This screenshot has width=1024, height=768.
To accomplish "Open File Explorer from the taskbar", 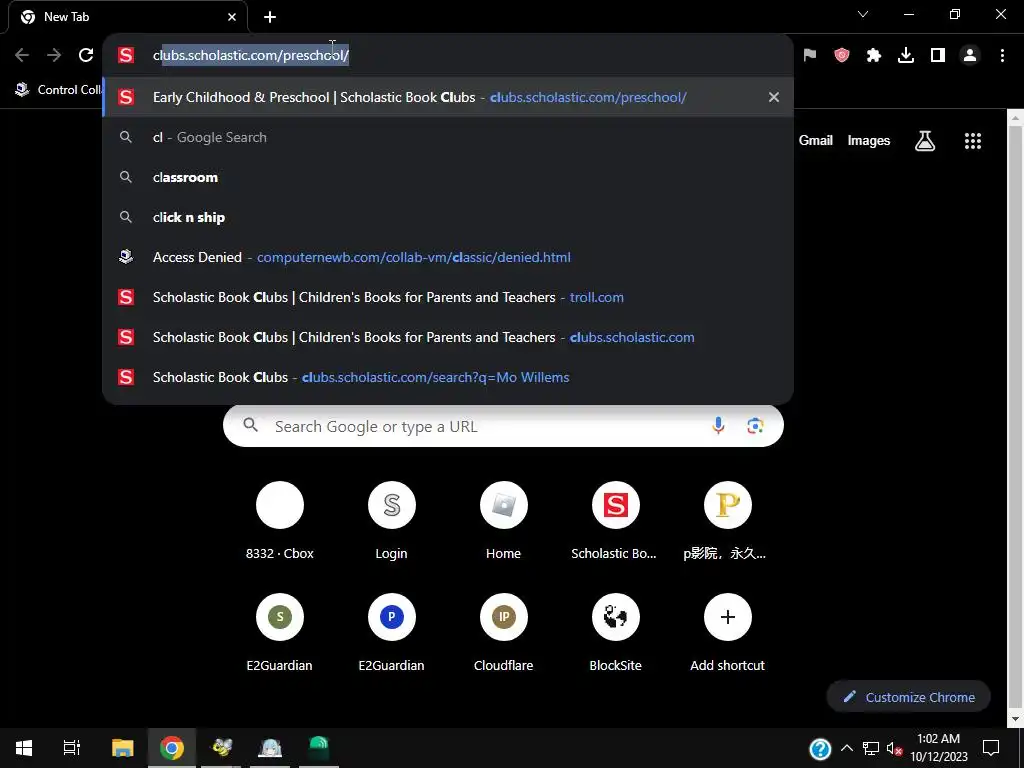I will coord(122,748).
